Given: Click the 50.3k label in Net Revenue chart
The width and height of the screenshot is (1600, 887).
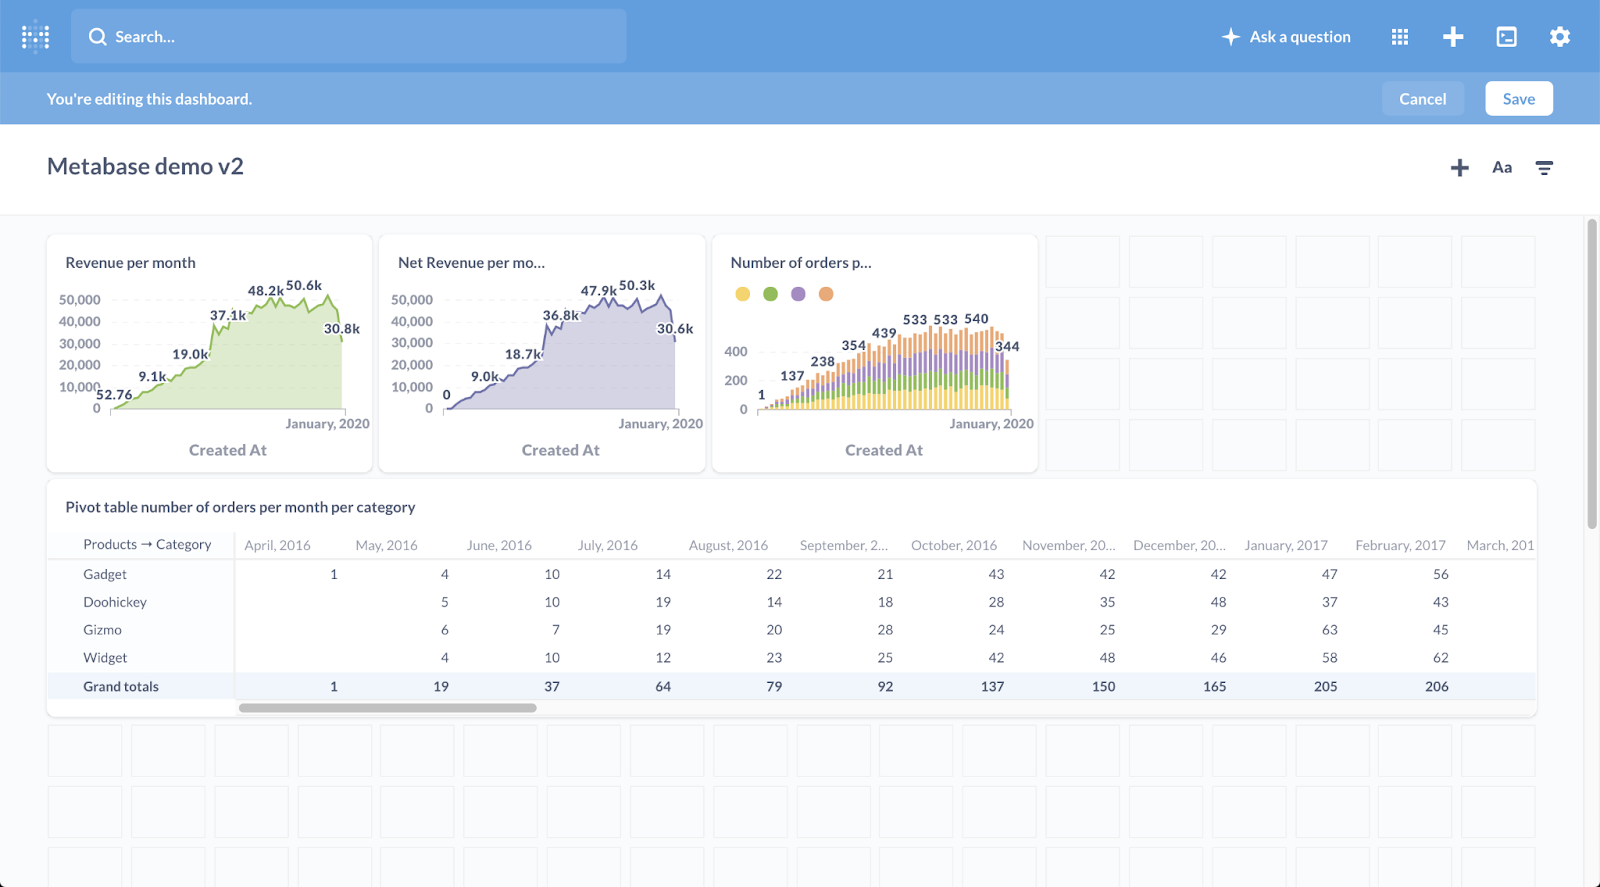Looking at the screenshot, I should click(637, 285).
